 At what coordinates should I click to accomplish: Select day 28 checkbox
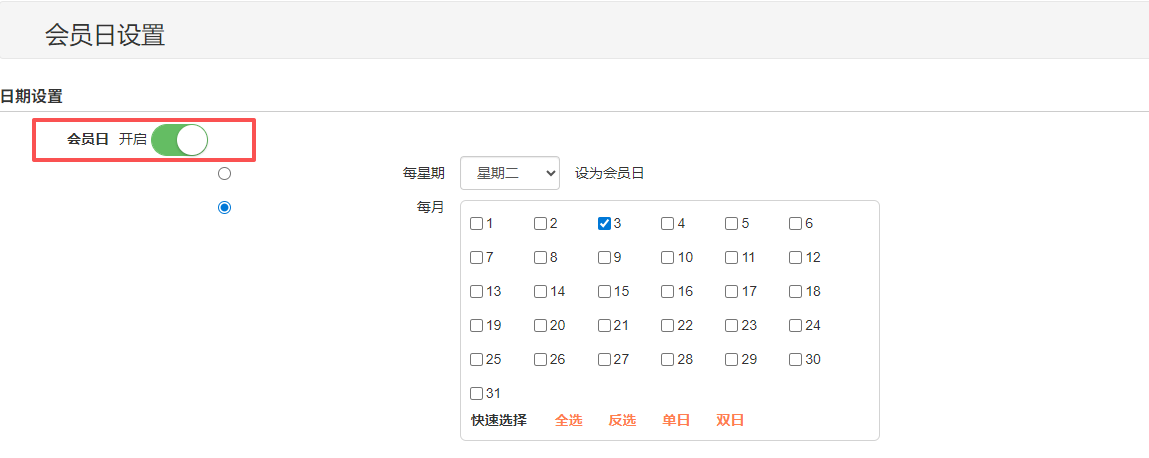(x=668, y=360)
